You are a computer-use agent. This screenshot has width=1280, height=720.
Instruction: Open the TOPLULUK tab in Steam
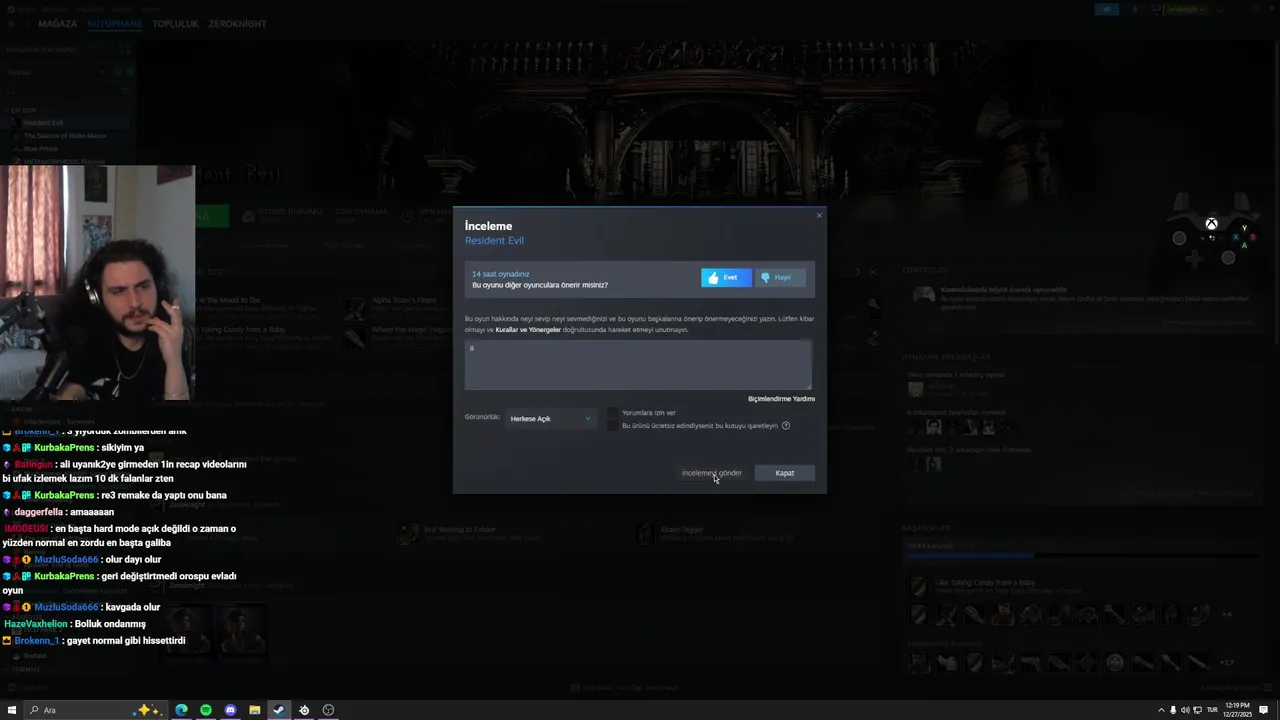(175, 24)
